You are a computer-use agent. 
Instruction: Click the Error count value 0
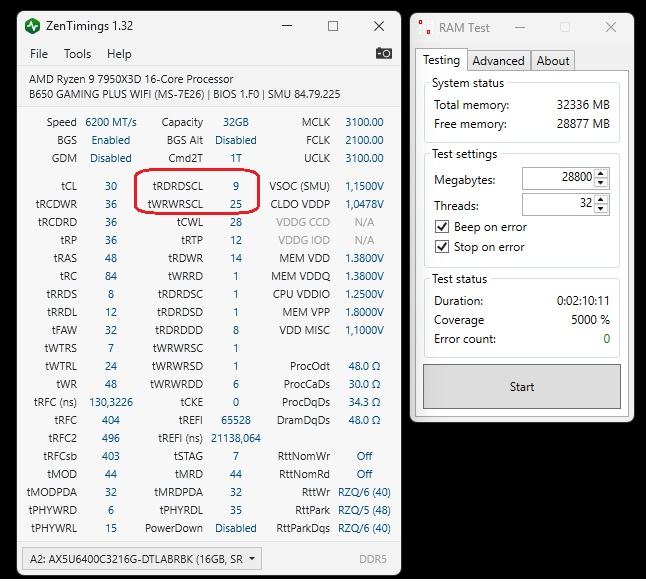(606, 339)
